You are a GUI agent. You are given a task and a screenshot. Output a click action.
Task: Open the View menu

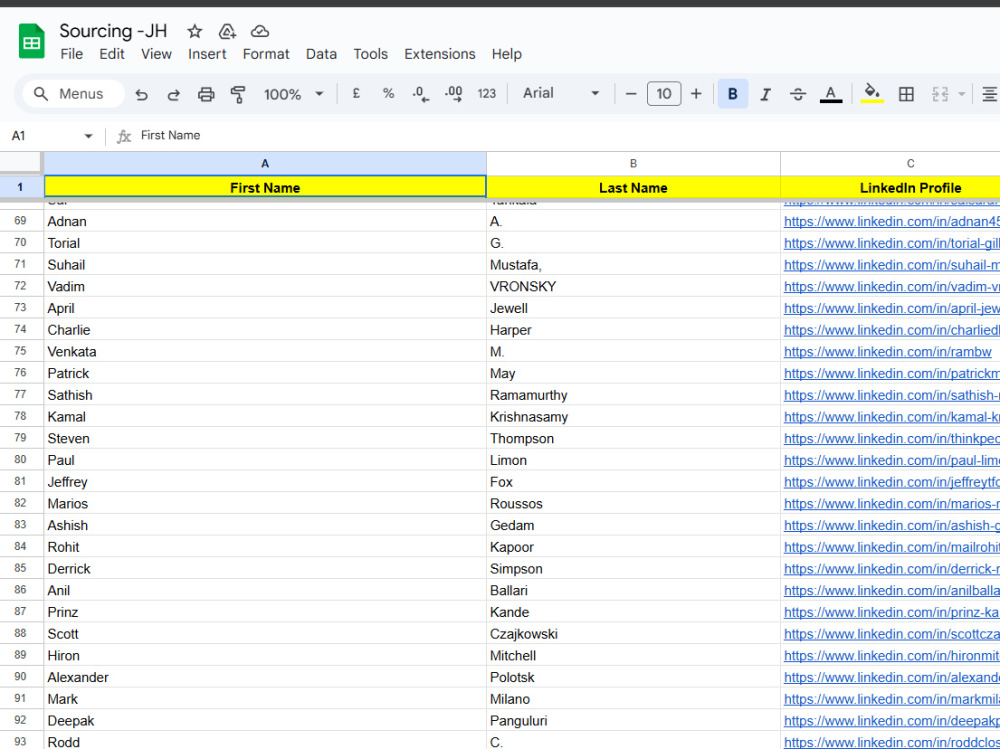point(156,54)
